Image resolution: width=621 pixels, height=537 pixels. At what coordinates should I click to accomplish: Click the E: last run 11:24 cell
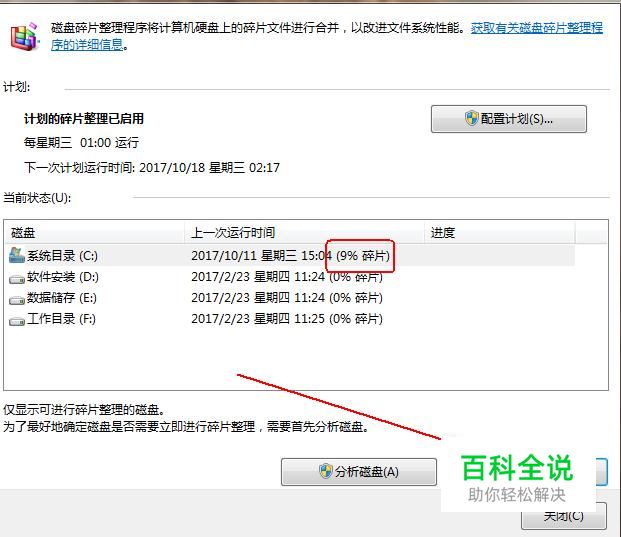coord(287,298)
